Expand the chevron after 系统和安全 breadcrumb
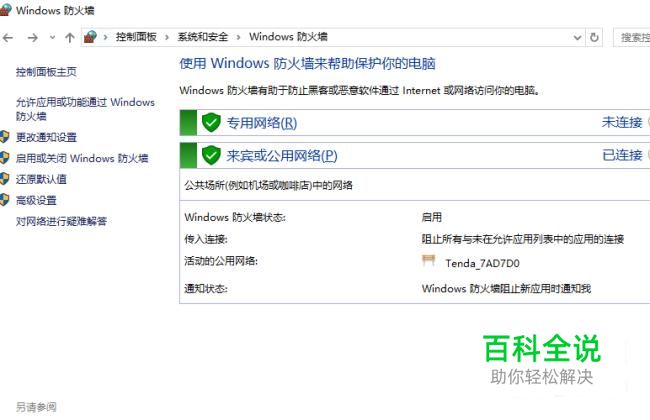The width and height of the screenshot is (650, 420). pyautogui.click(x=238, y=37)
